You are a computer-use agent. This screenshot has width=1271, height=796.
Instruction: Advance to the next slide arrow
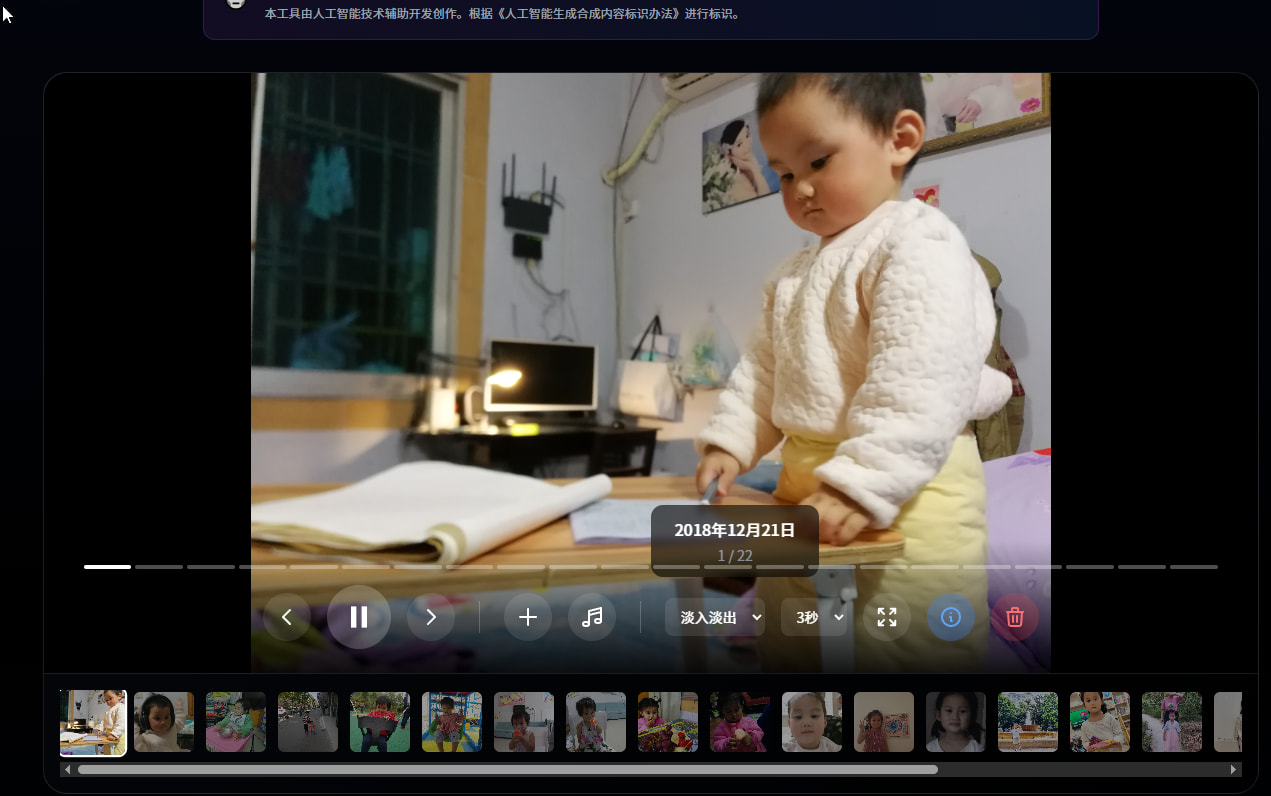tap(431, 617)
